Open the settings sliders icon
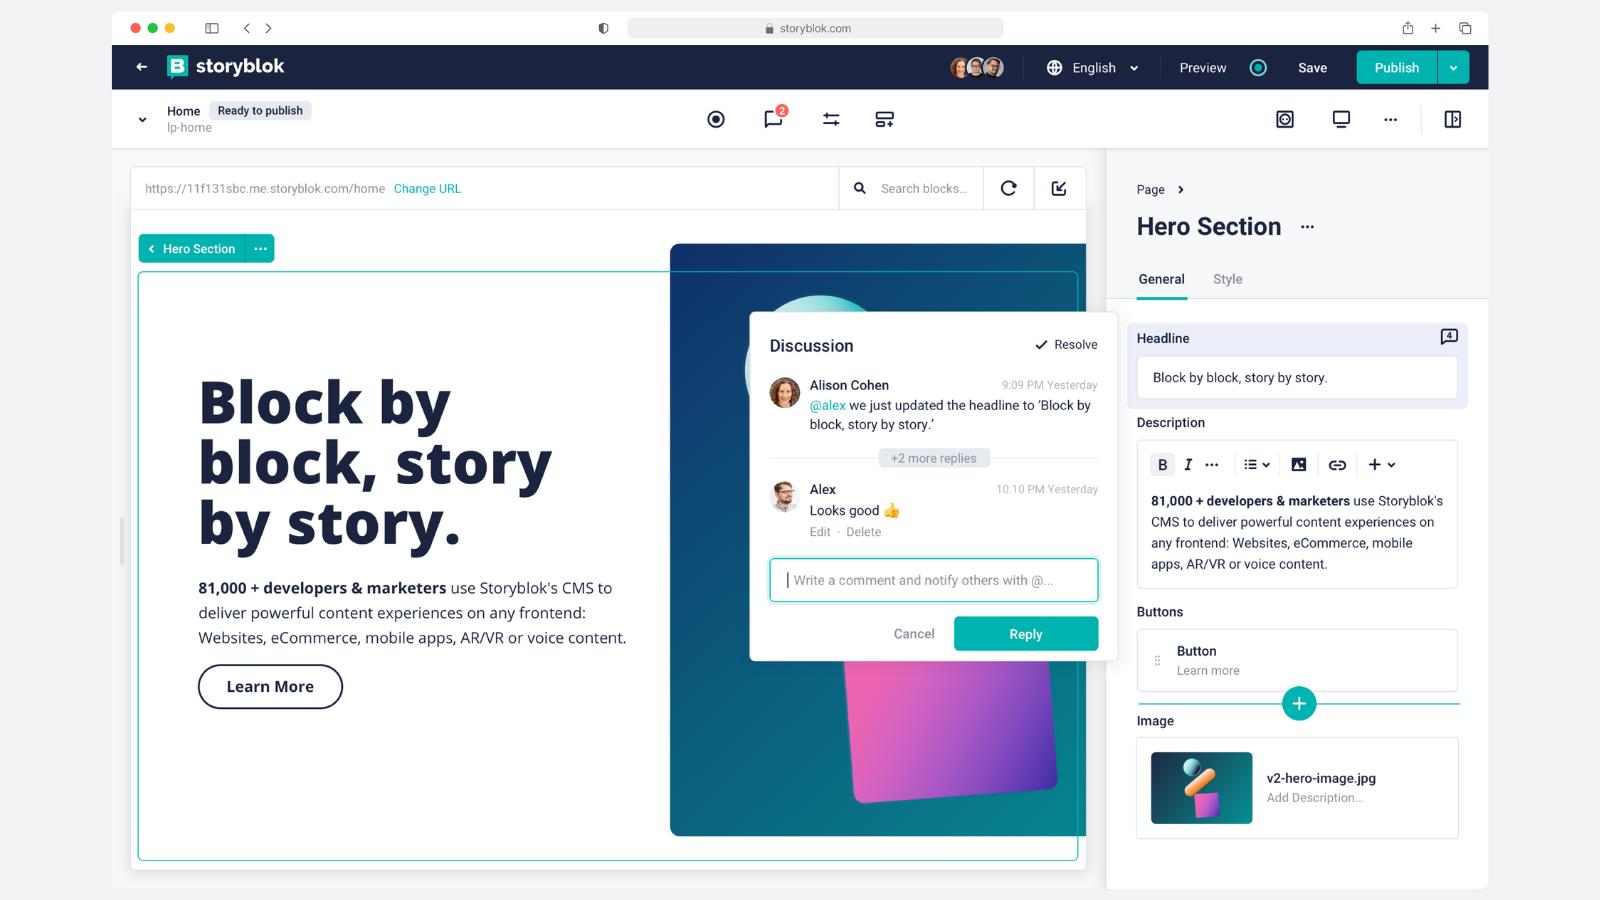The height and width of the screenshot is (900, 1600). 831,119
